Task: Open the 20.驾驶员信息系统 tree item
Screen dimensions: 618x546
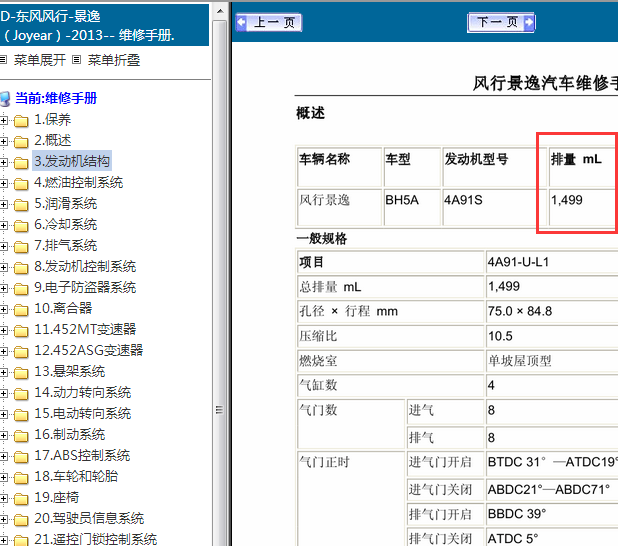Action: coord(89,518)
